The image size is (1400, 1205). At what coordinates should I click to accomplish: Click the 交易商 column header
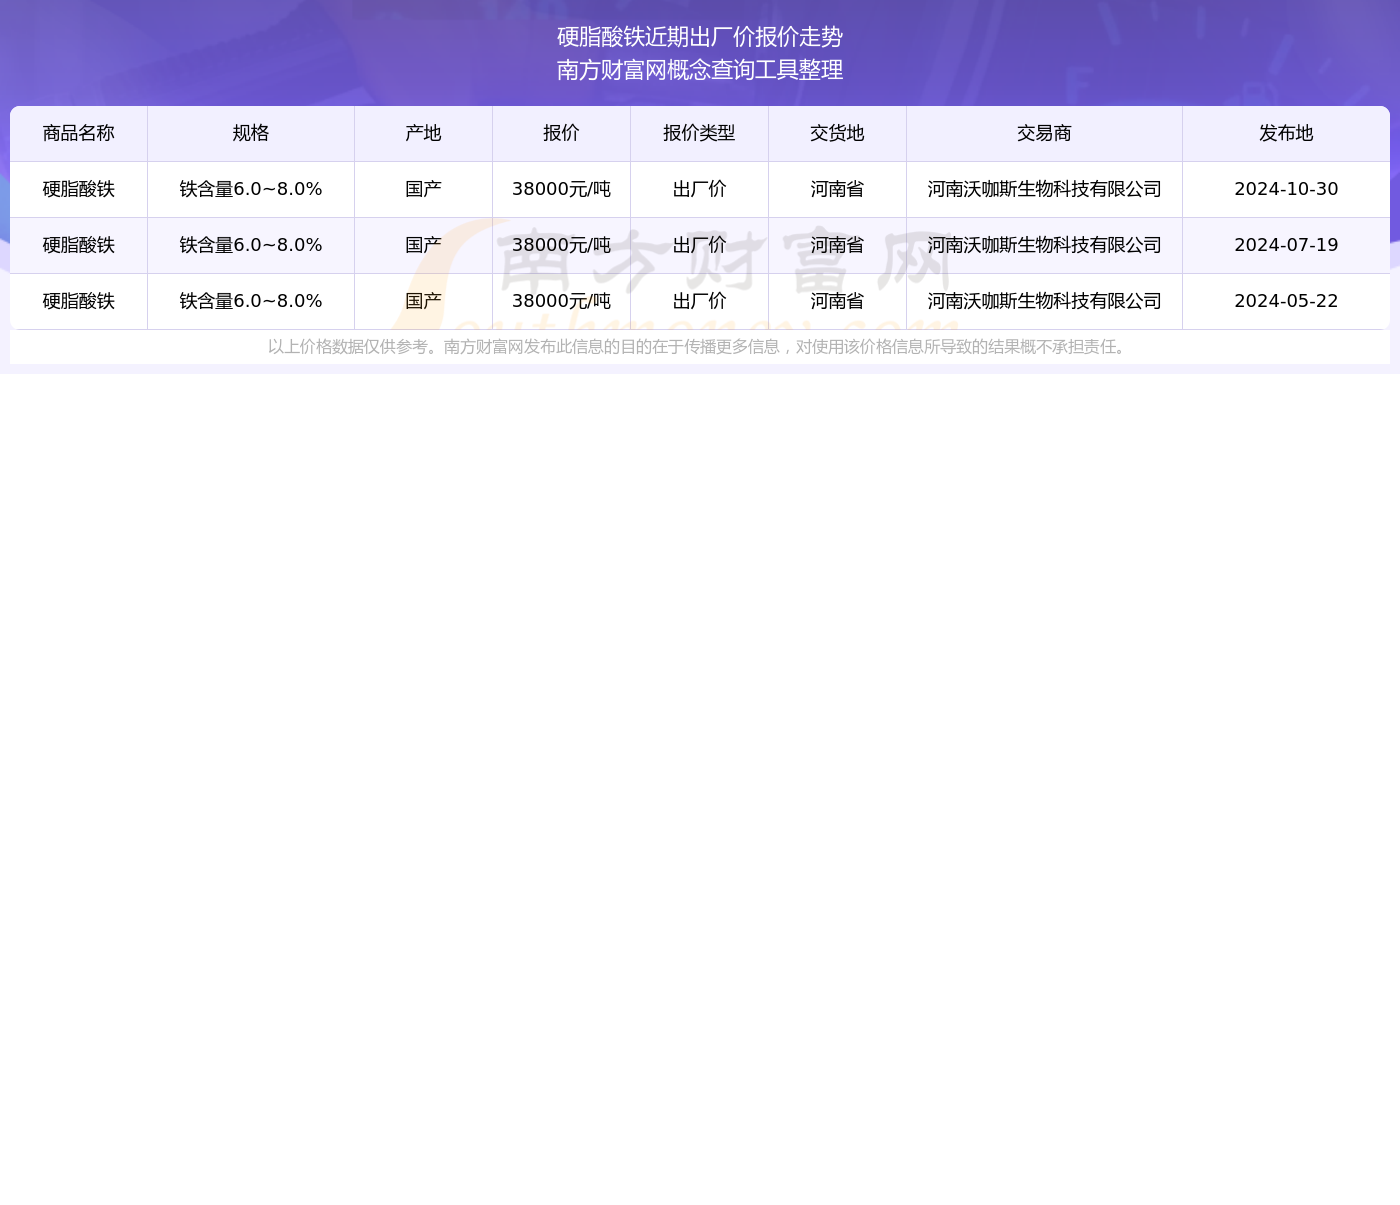(1044, 133)
